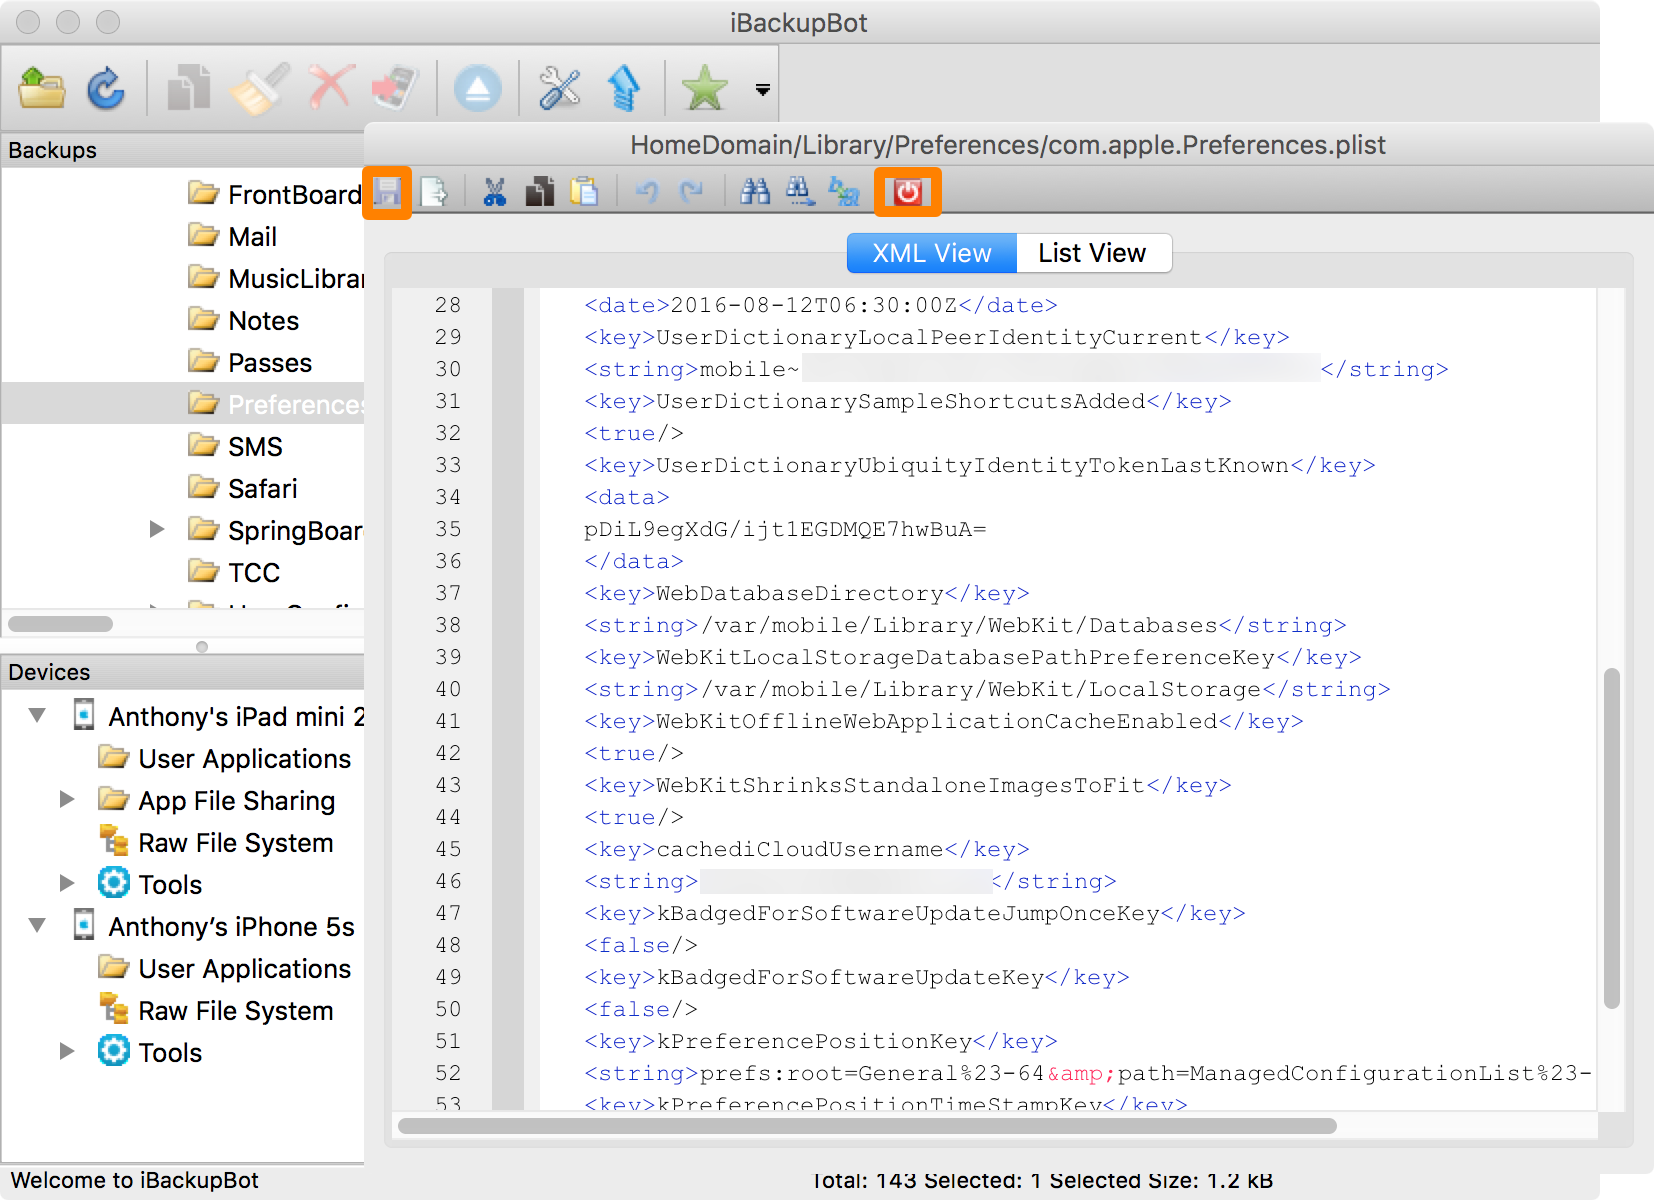The height and width of the screenshot is (1200, 1654).
Task: Expand Tools under iPad mini 2
Action: (x=67, y=883)
